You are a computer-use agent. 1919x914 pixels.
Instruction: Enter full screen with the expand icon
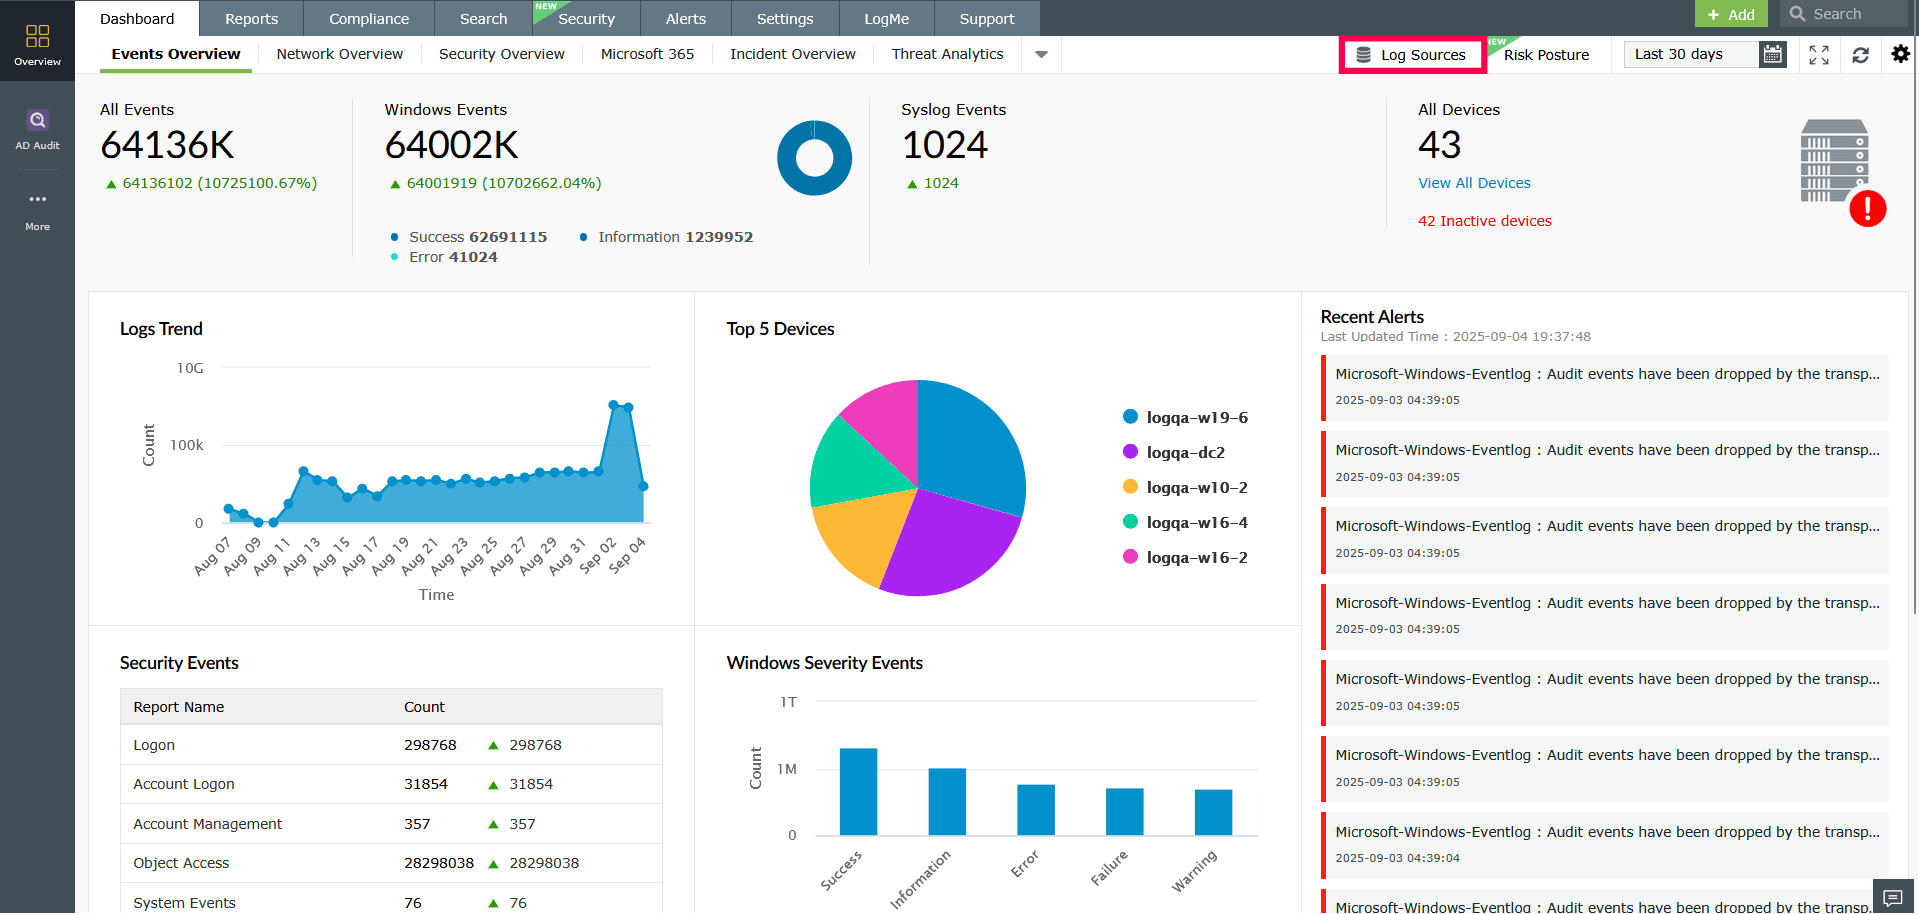[x=1819, y=55]
